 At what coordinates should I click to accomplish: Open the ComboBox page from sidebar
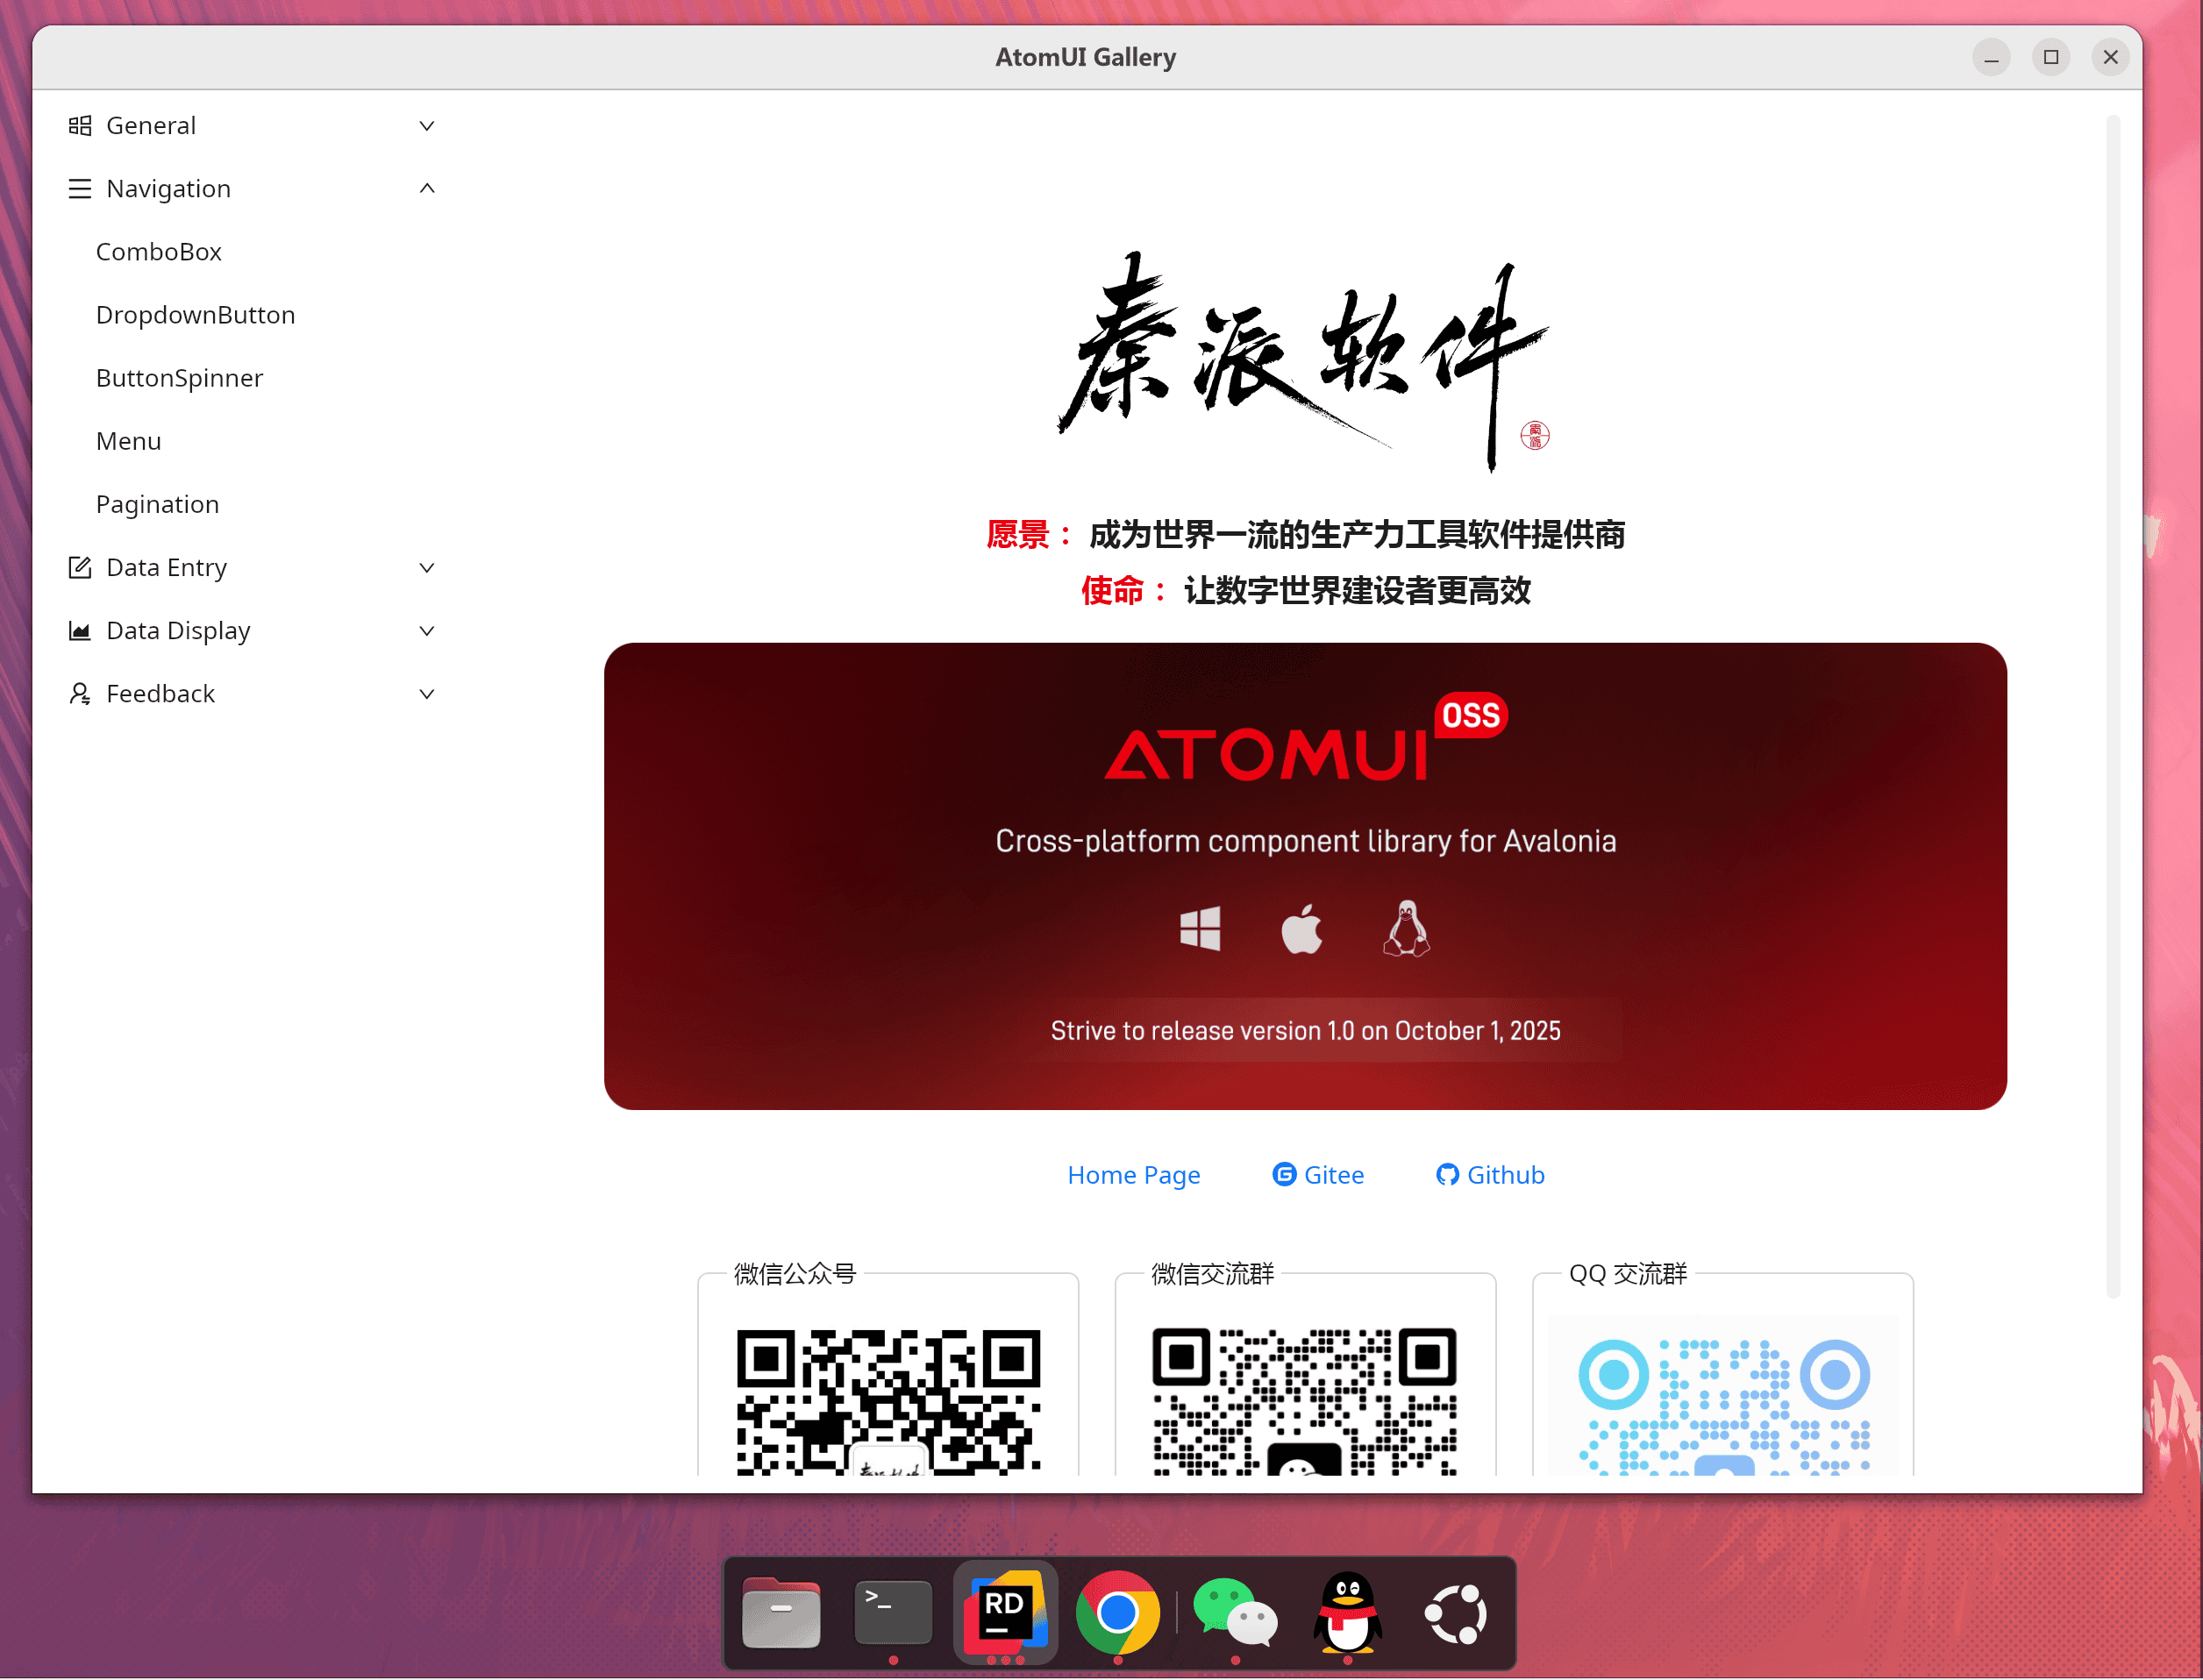pos(159,251)
